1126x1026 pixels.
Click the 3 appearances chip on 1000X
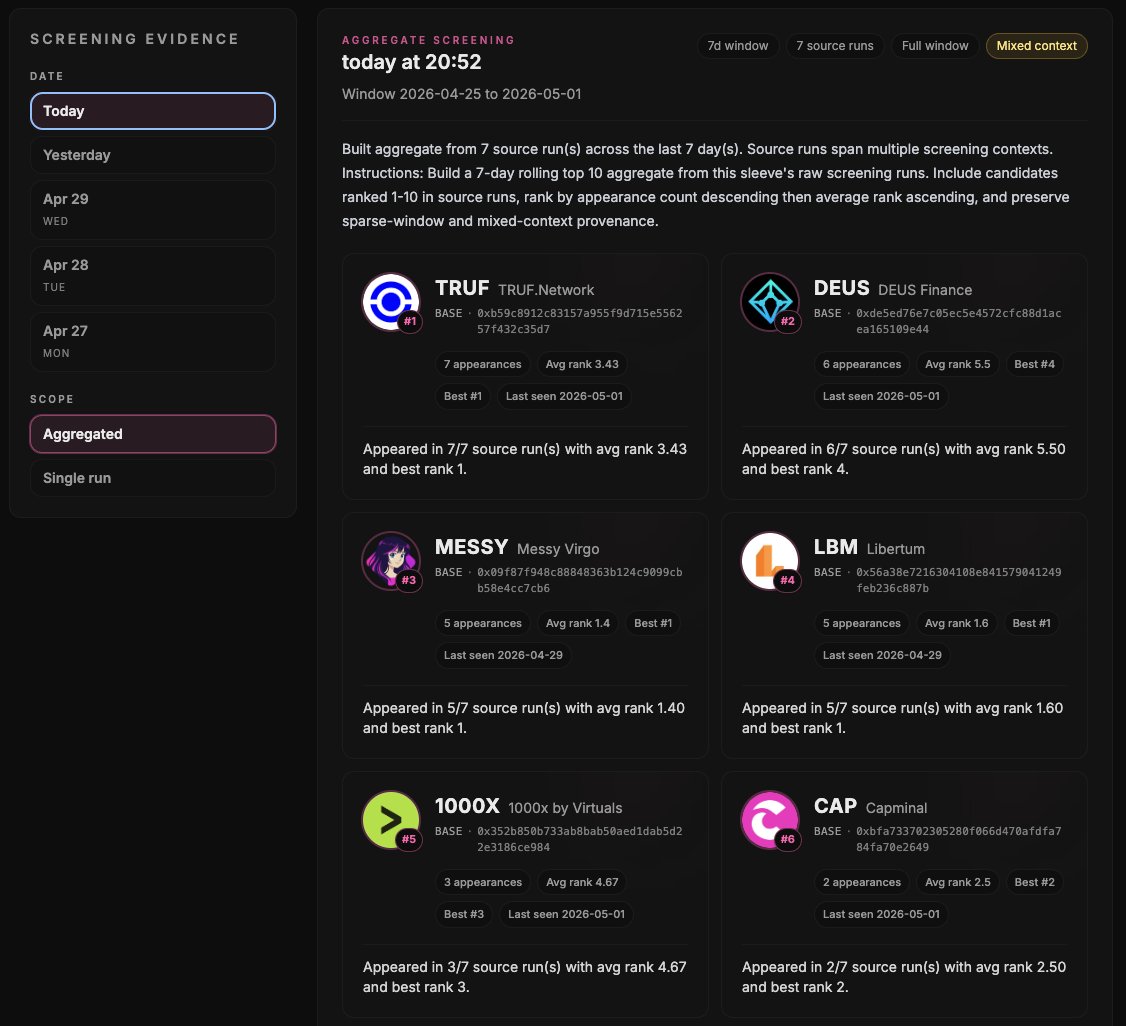pos(483,882)
